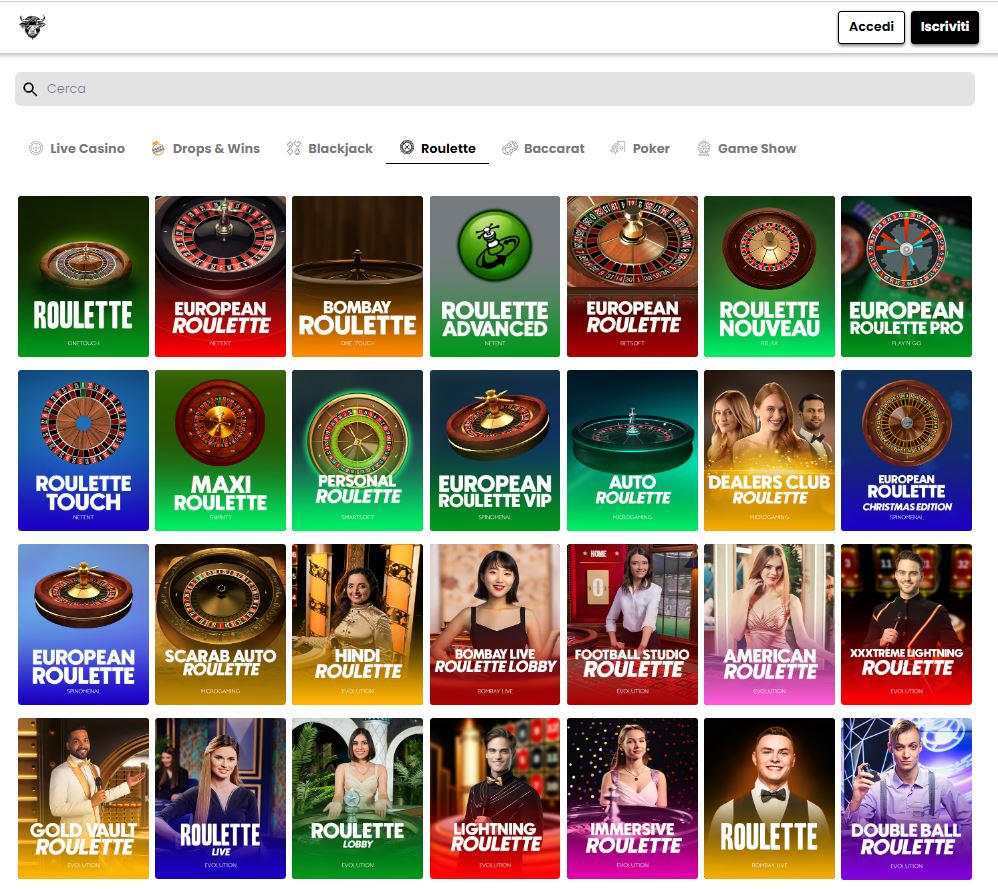Click the magnifying glass search icon

(30, 89)
